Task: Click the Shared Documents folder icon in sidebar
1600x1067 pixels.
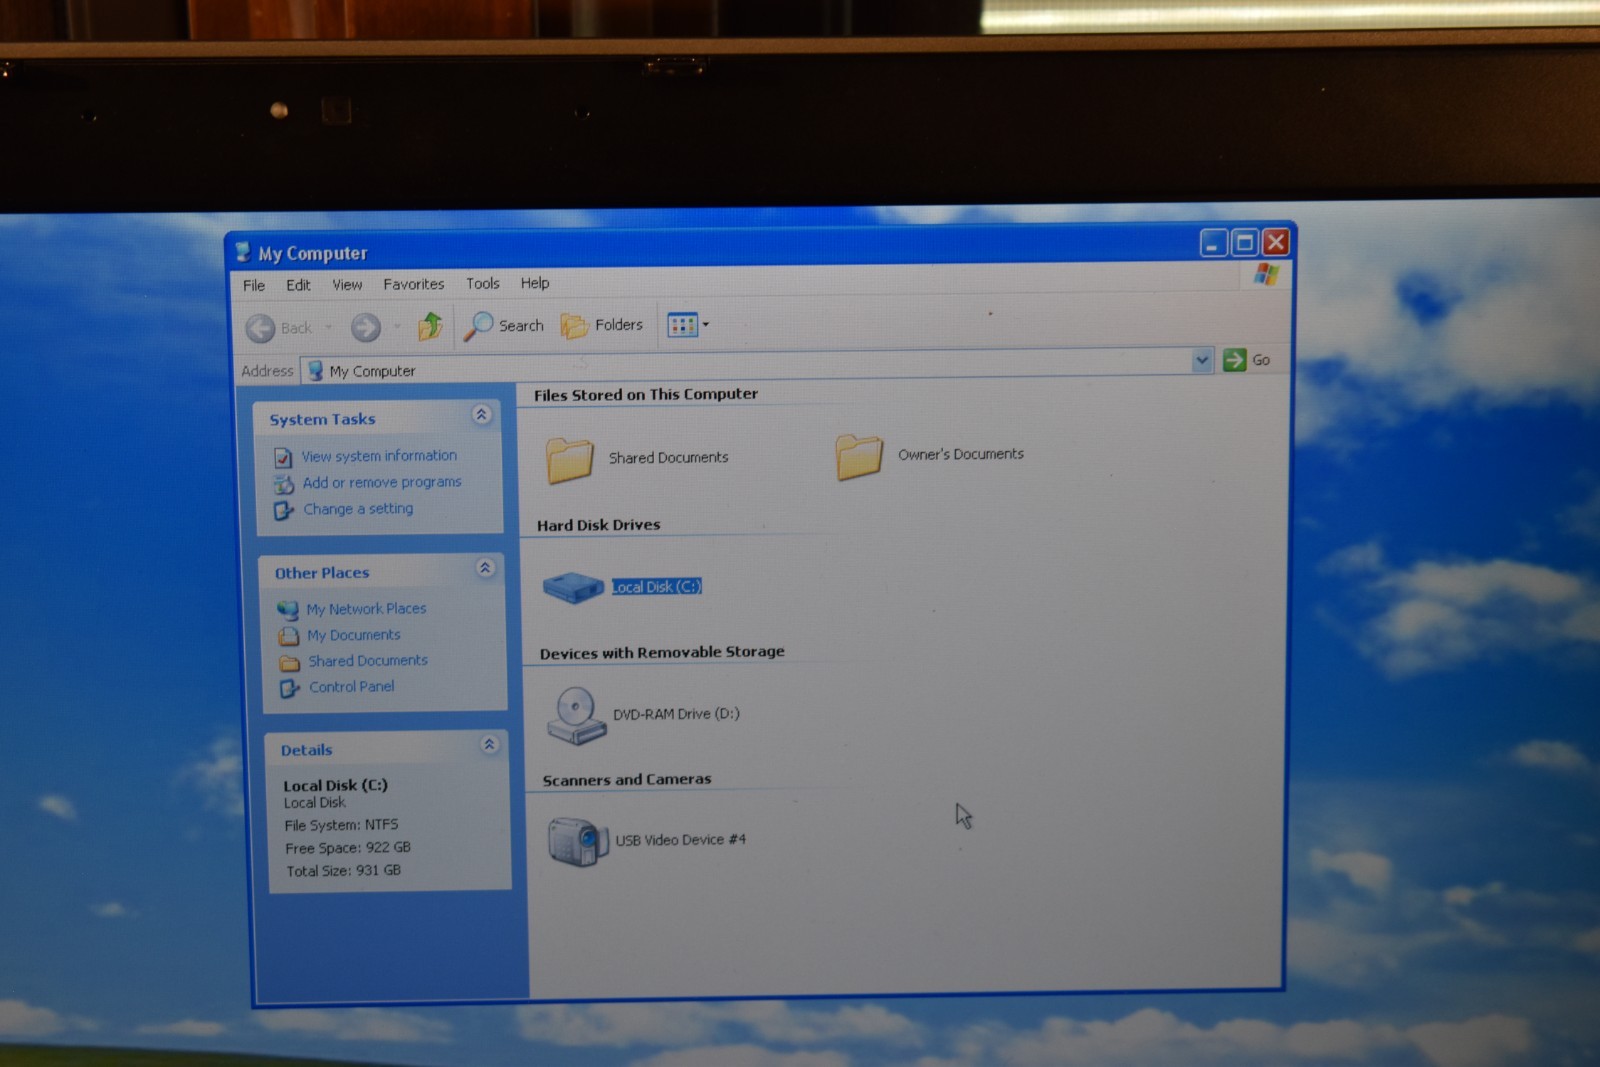Action: click(x=290, y=662)
